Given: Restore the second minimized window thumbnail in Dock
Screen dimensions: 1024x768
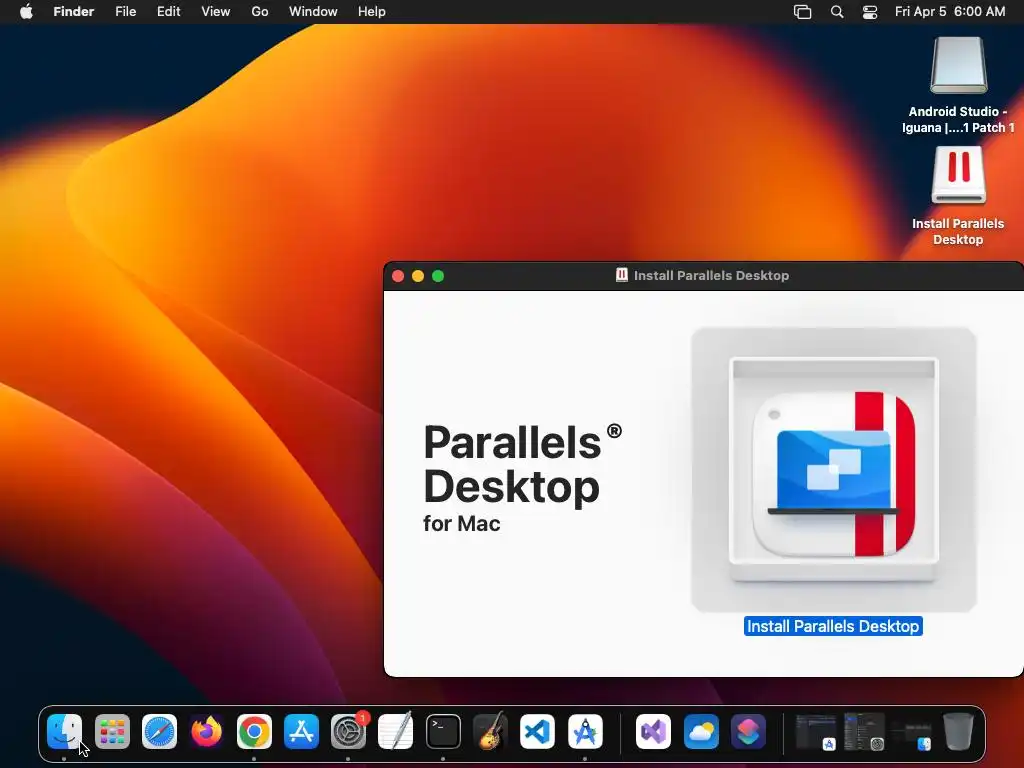Looking at the screenshot, I should pos(864,732).
